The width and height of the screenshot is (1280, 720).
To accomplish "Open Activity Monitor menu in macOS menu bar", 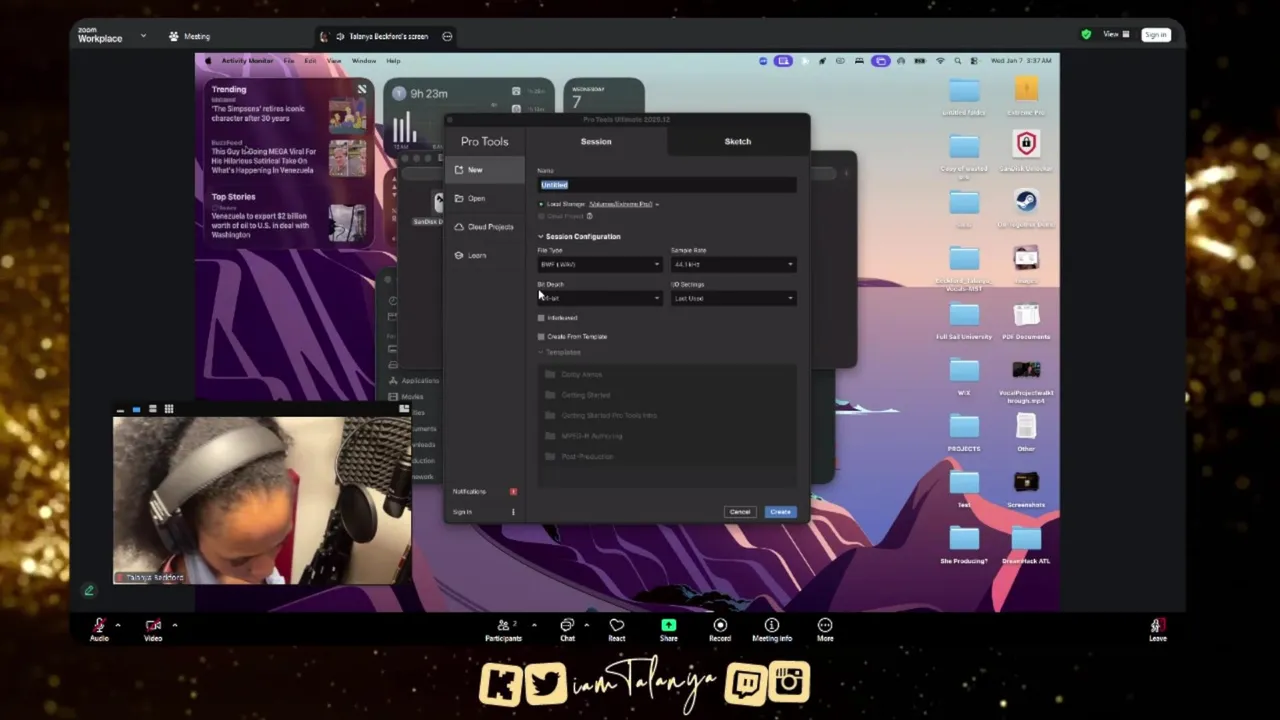I will tap(246, 61).
